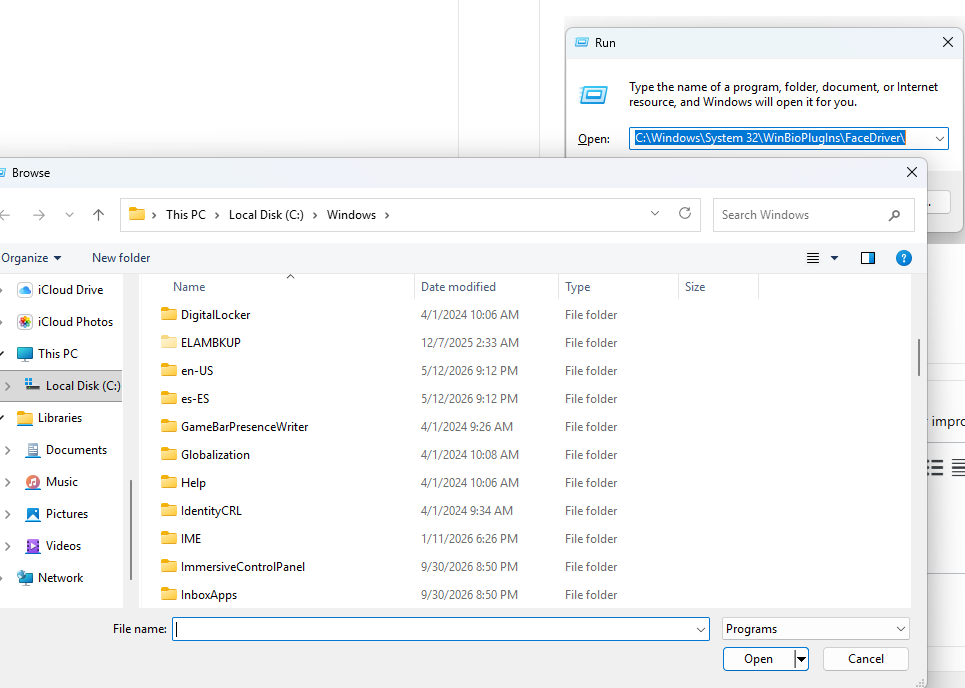965x688 pixels.
Task: Open Libraries in the navigation pane
Action: [49, 418]
